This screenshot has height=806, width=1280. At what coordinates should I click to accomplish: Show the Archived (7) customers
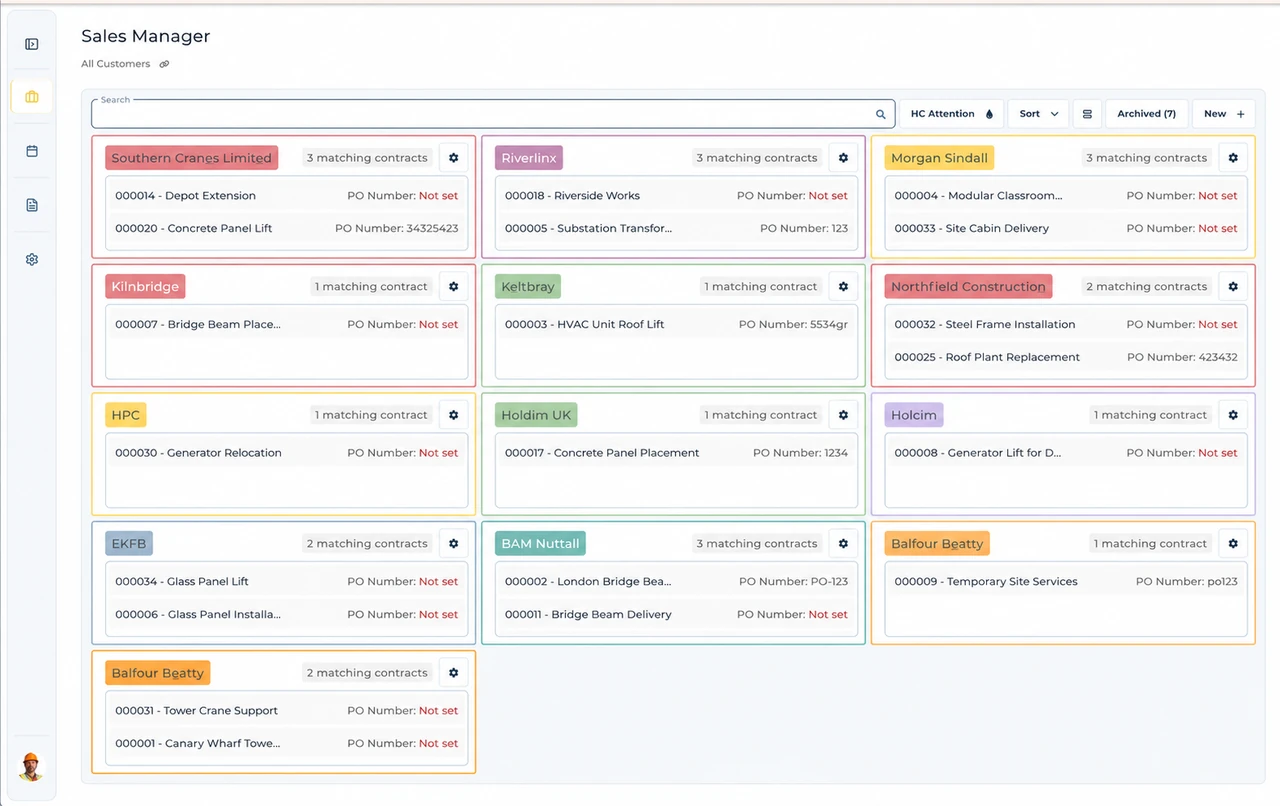coord(1147,114)
